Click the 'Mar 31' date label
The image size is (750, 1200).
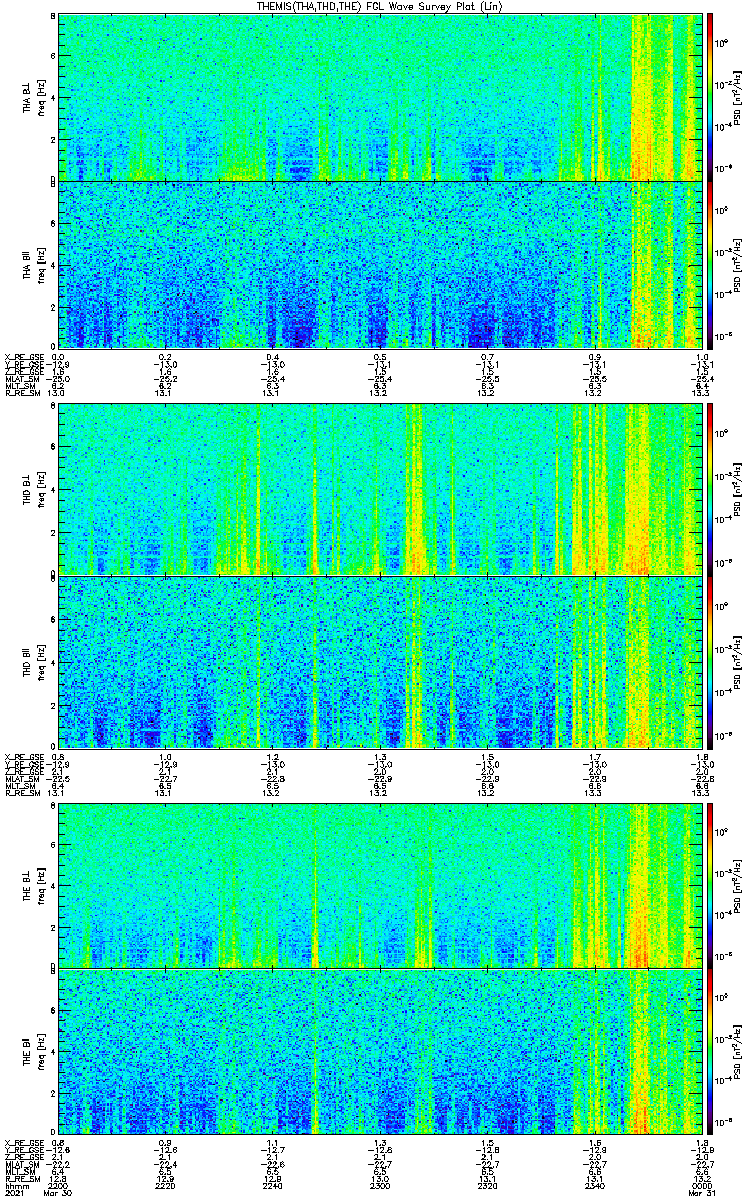point(700,1193)
